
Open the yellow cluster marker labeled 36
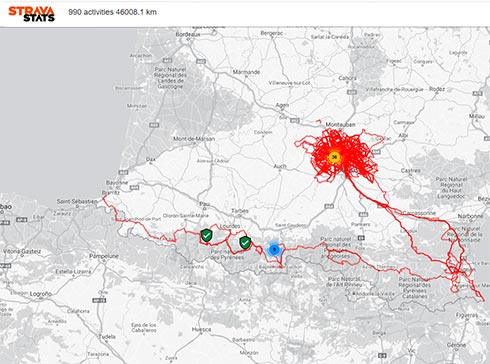coord(334,157)
